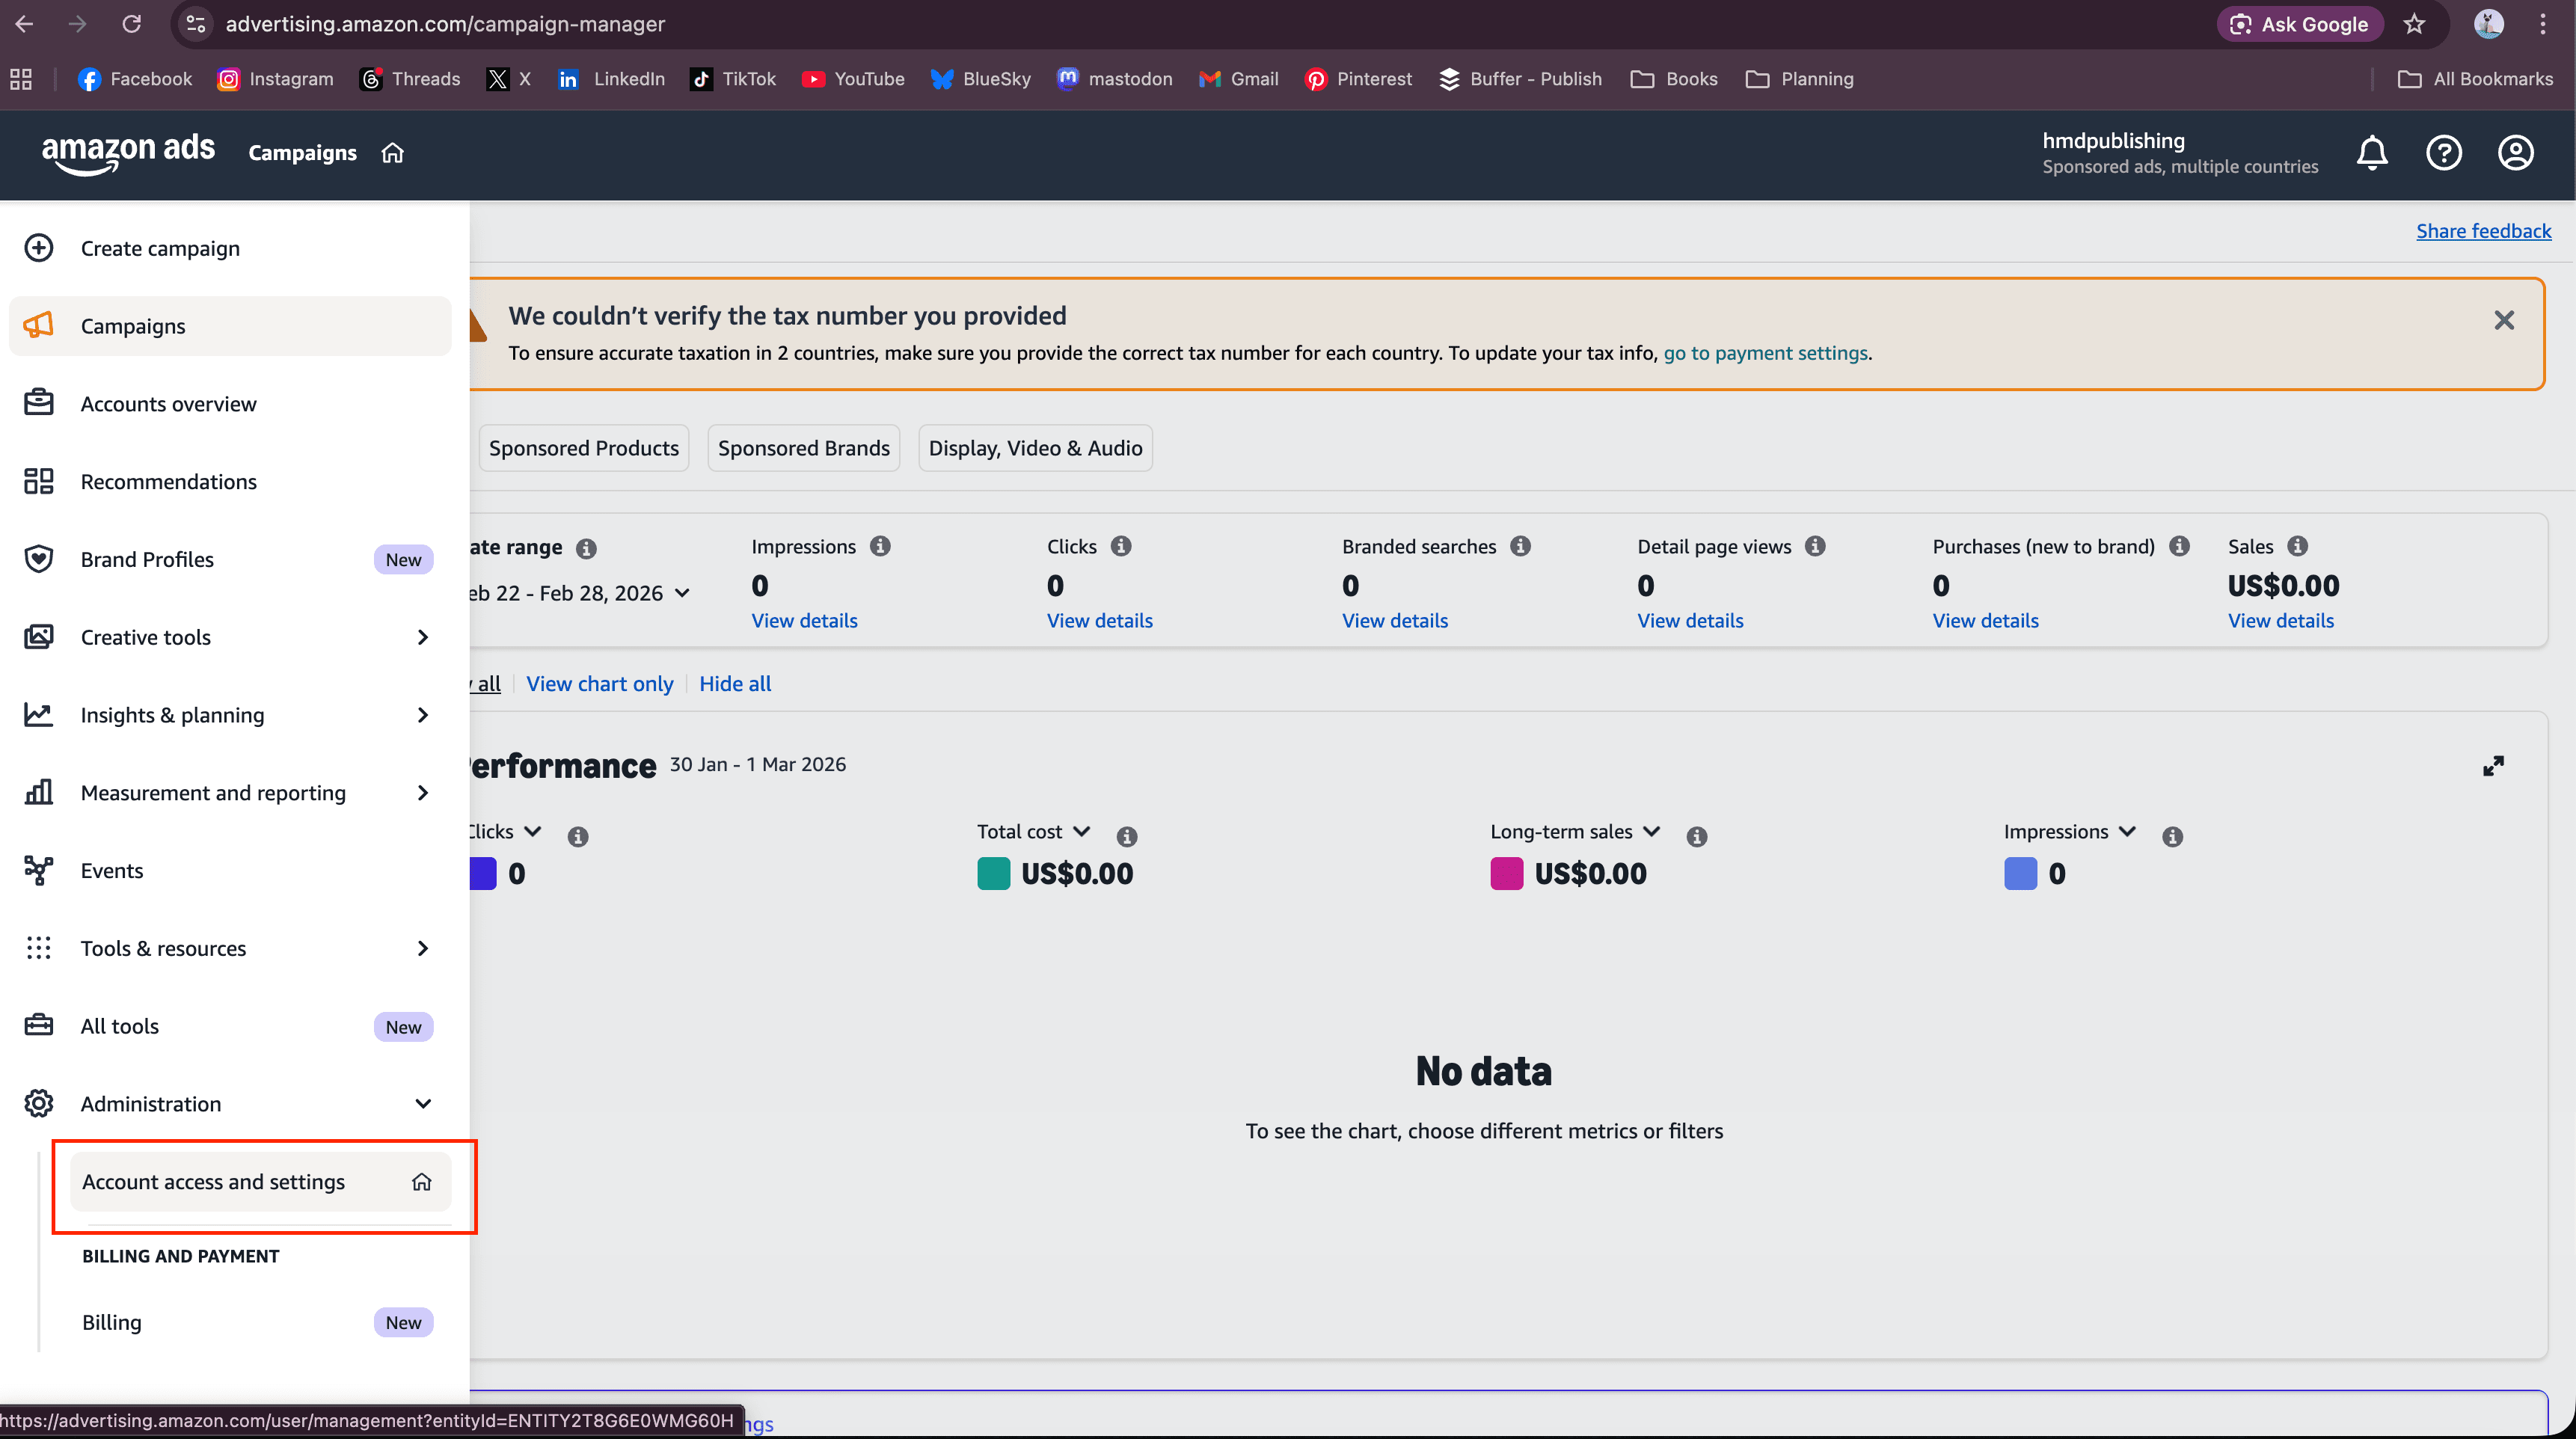Expand the date range selector
The height and width of the screenshot is (1439, 2576).
point(684,593)
